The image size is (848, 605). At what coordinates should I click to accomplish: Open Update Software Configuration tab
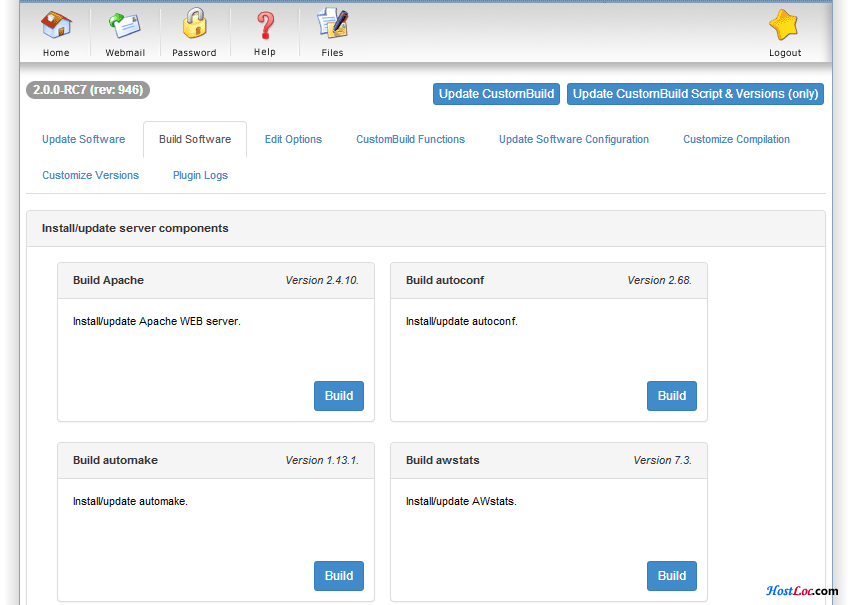[574, 140]
